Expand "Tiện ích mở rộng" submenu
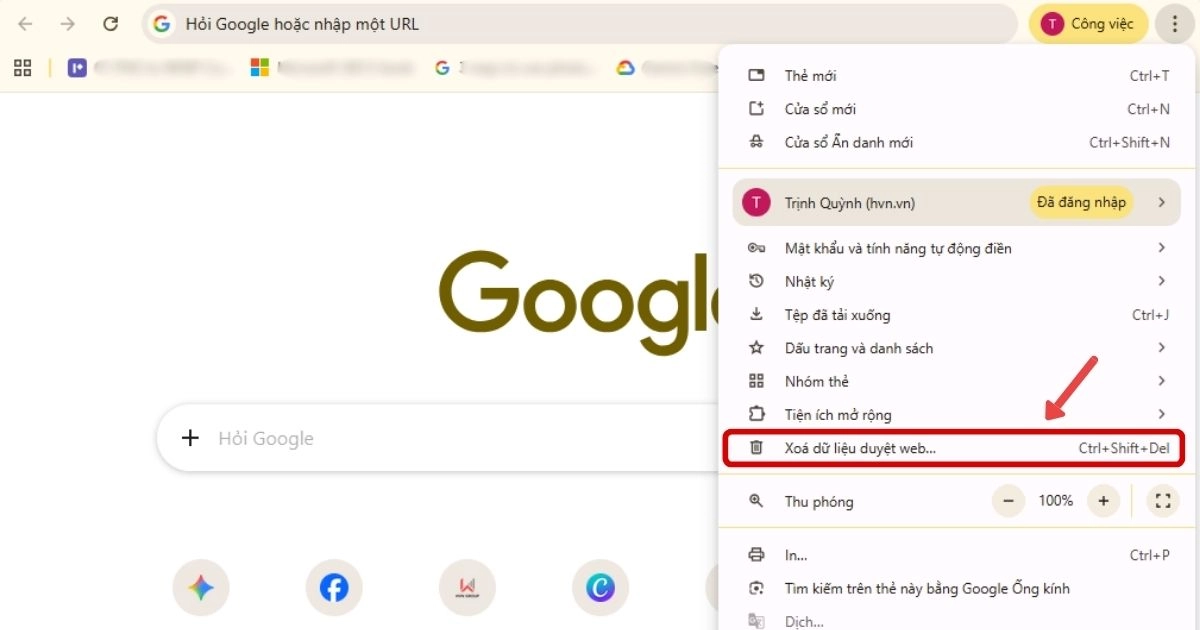Viewport: 1200px width, 630px height. point(958,414)
